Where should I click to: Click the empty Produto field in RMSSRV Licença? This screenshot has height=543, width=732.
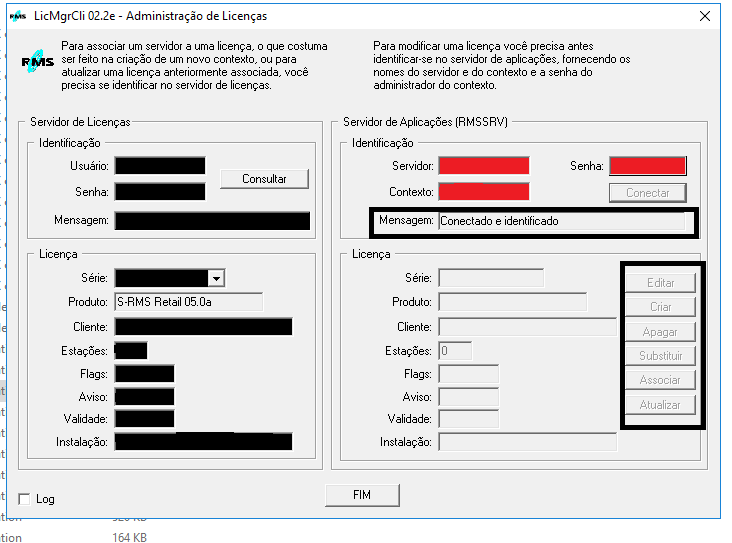coord(513,302)
